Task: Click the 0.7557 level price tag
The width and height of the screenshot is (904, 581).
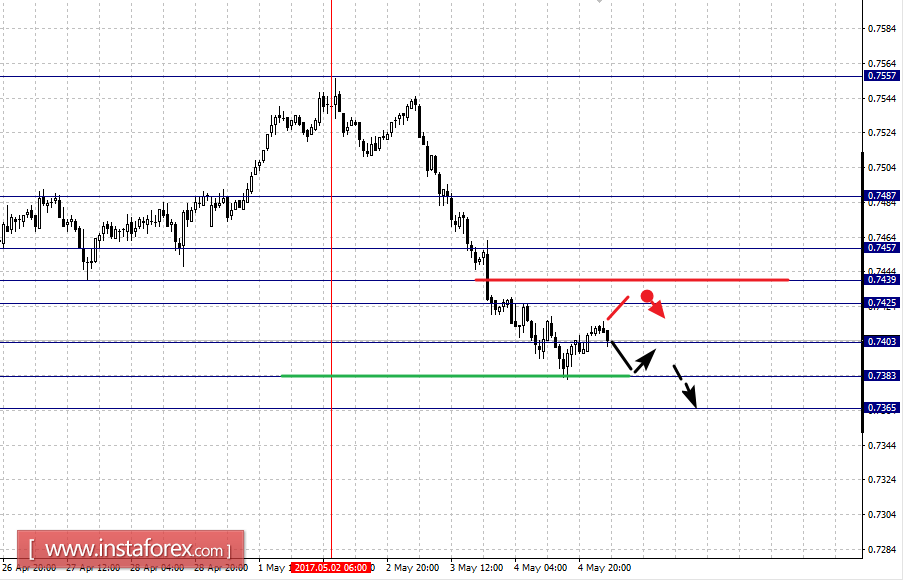Action: click(x=882, y=76)
